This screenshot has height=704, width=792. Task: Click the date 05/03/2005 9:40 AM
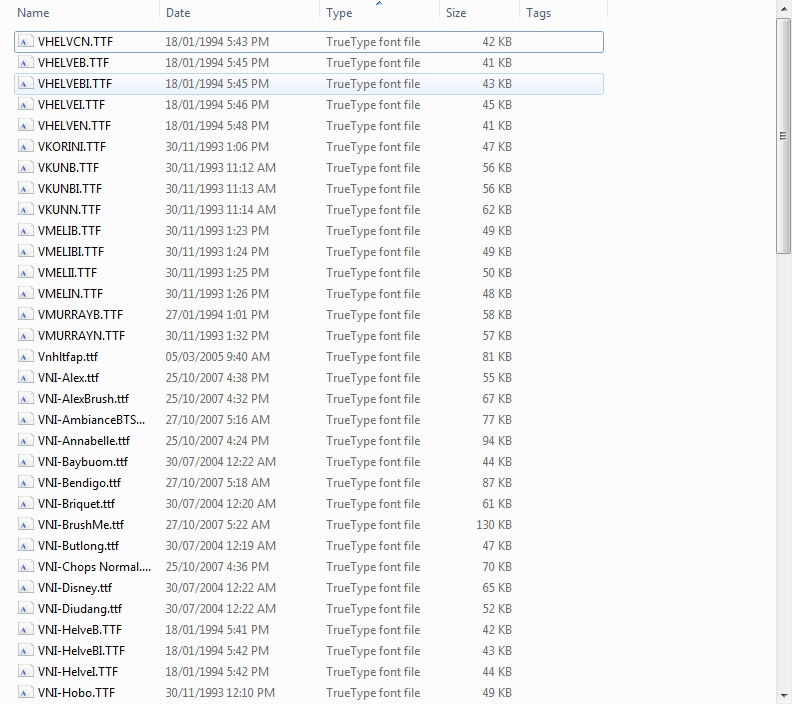(x=218, y=357)
